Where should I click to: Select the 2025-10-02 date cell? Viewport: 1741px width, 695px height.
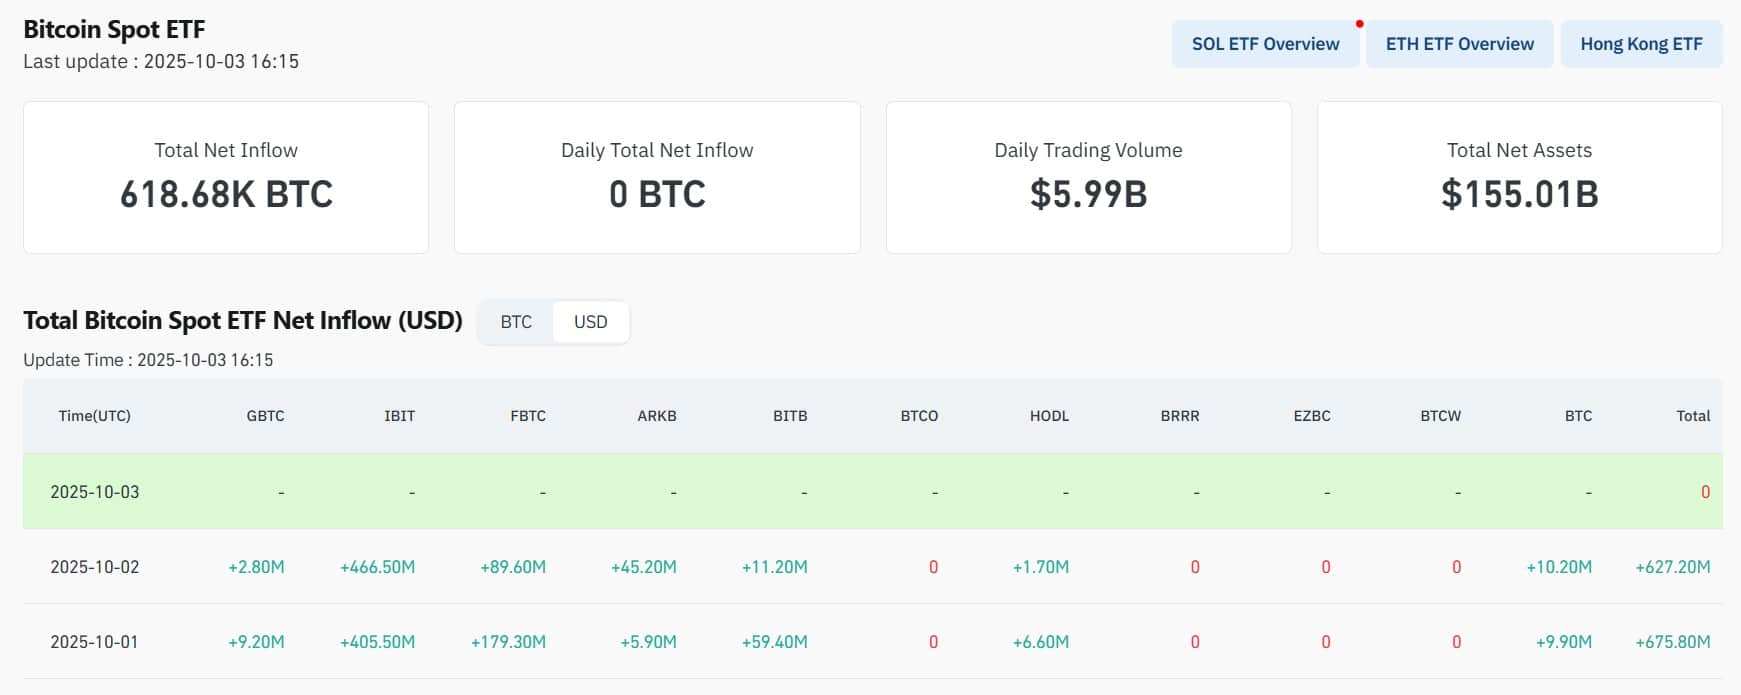click(95, 567)
